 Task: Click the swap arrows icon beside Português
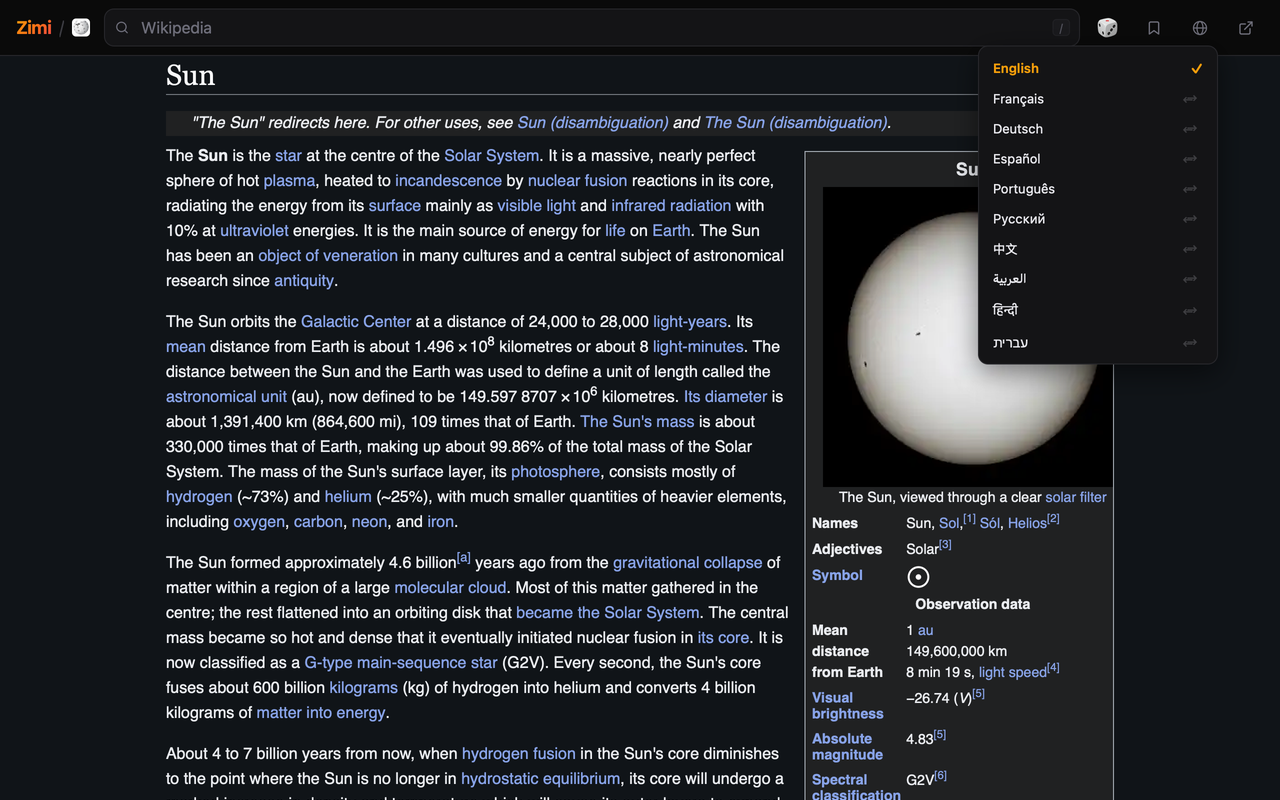pyautogui.click(x=1190, y=189)
